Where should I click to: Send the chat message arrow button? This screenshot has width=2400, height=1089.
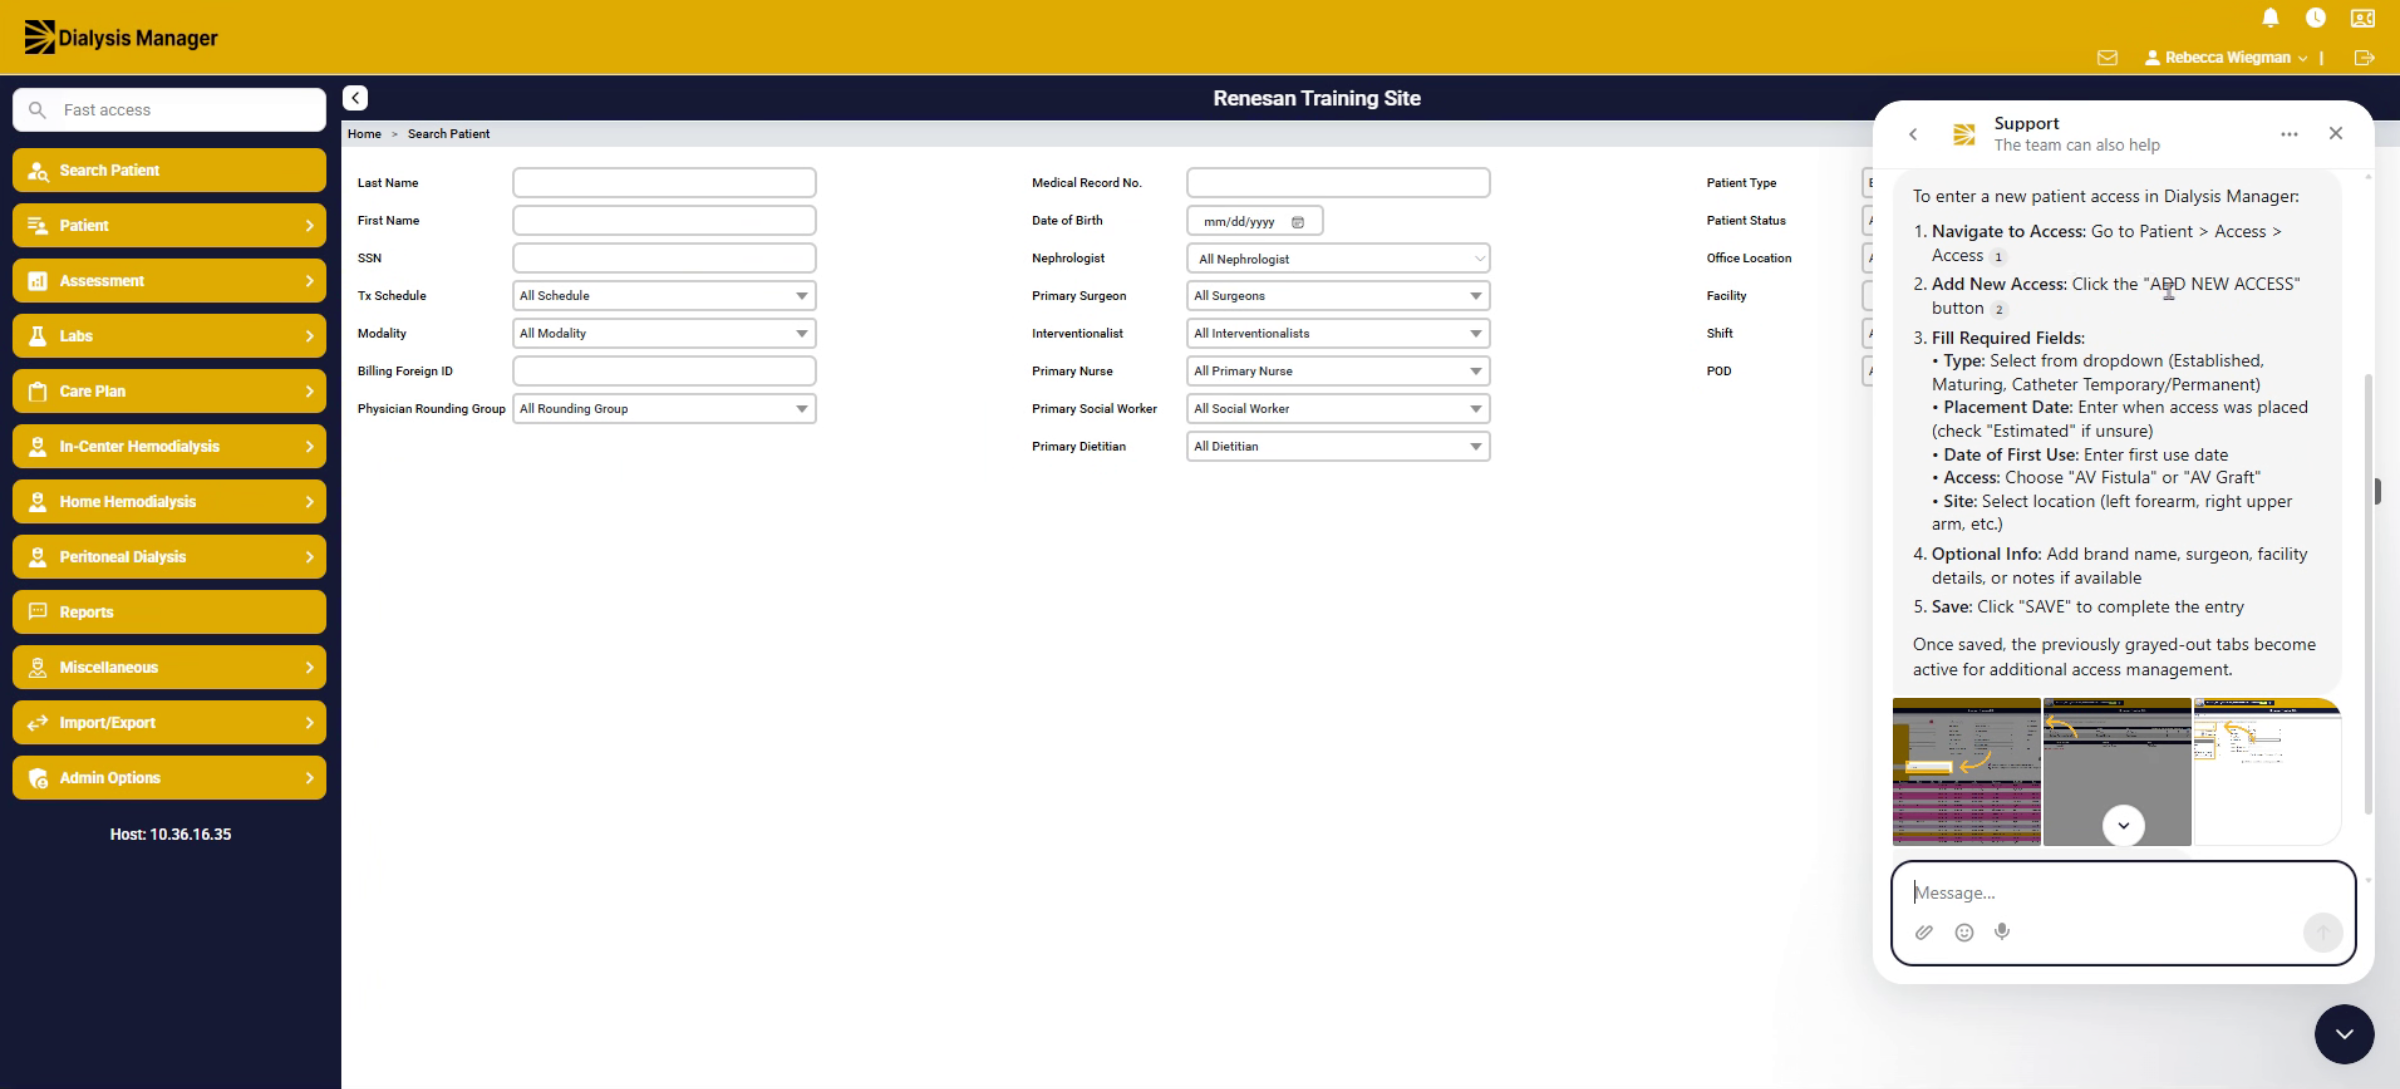[x=2322, y=932]
